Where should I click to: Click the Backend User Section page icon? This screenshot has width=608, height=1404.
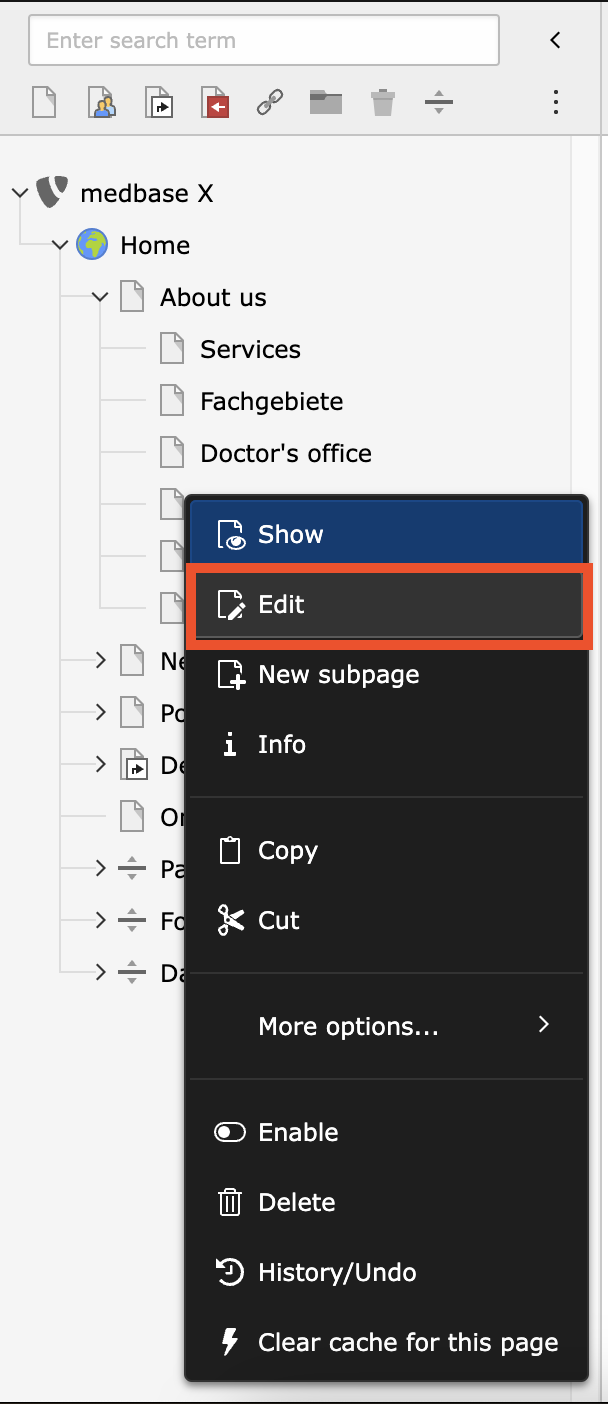coord(102,102)
